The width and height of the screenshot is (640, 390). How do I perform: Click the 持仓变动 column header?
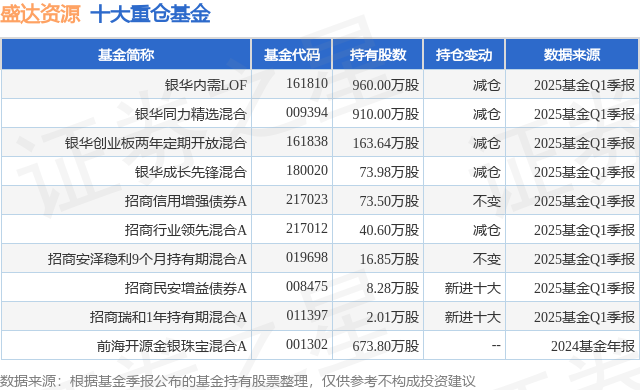click(464, 55)
